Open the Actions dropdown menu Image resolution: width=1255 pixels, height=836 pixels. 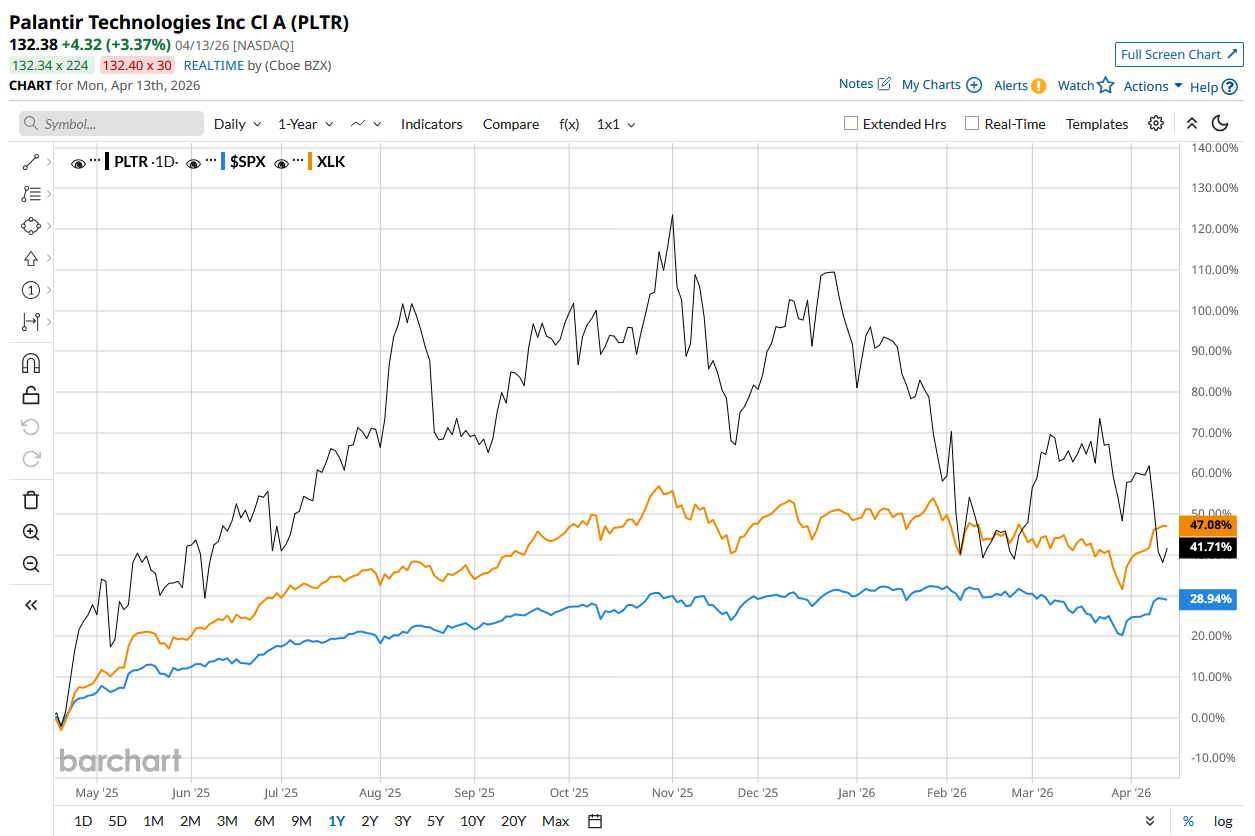point(1152,86)
